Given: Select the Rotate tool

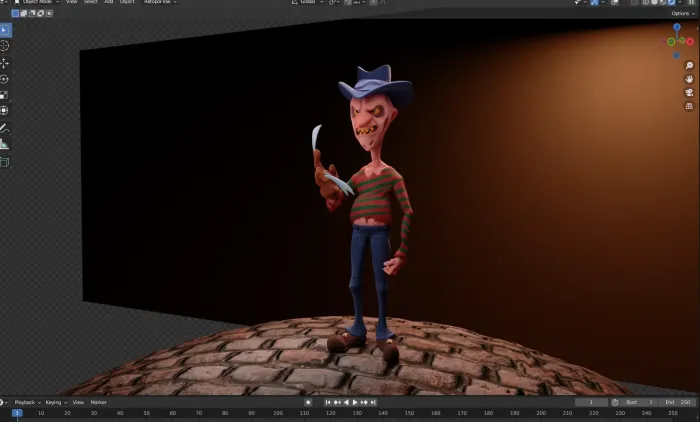Looking at the screenshot, I should click(4, 79).
